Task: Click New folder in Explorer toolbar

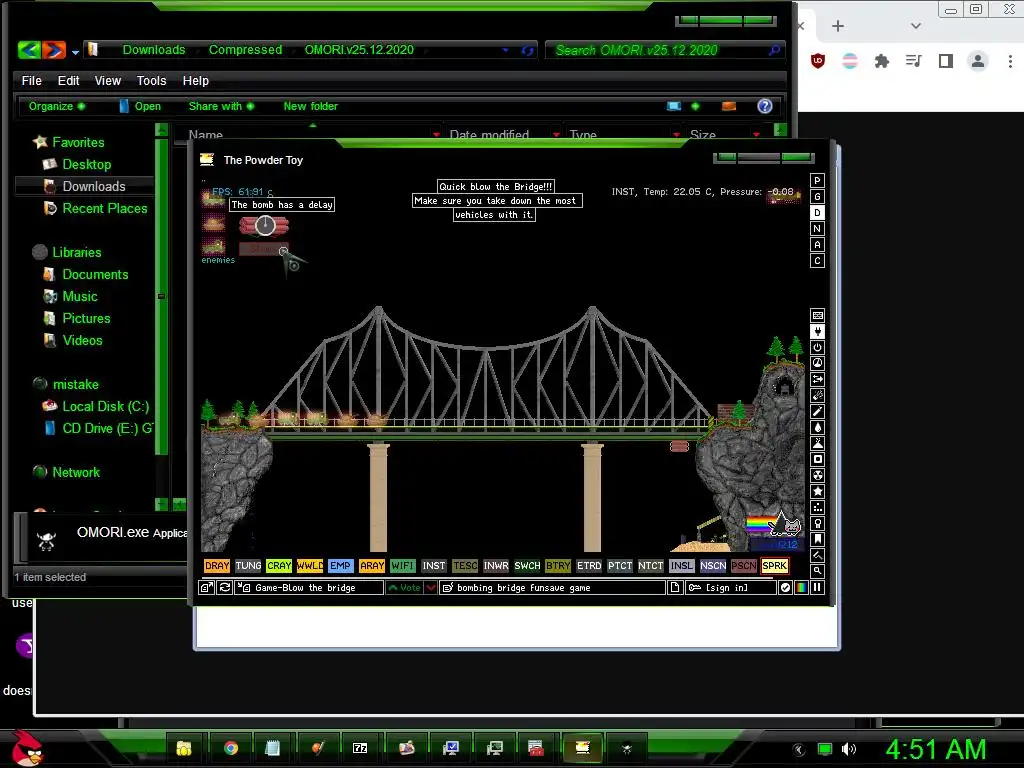Action: (x=310, y=106)
